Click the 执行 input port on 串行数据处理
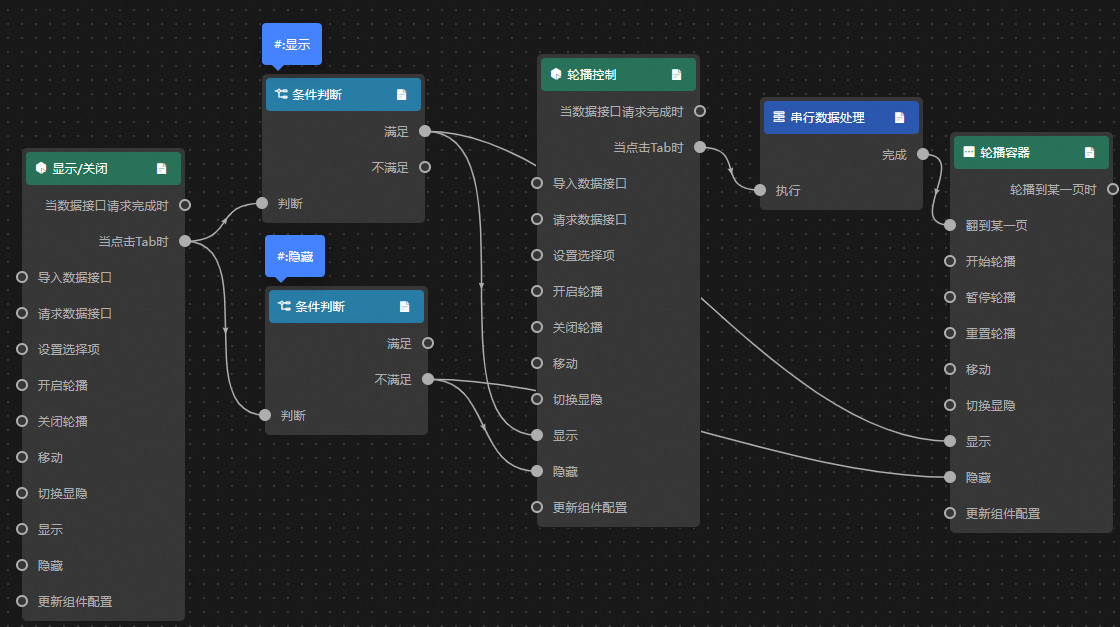Screen dimensions: 1120x627 [x=762, y=190]
